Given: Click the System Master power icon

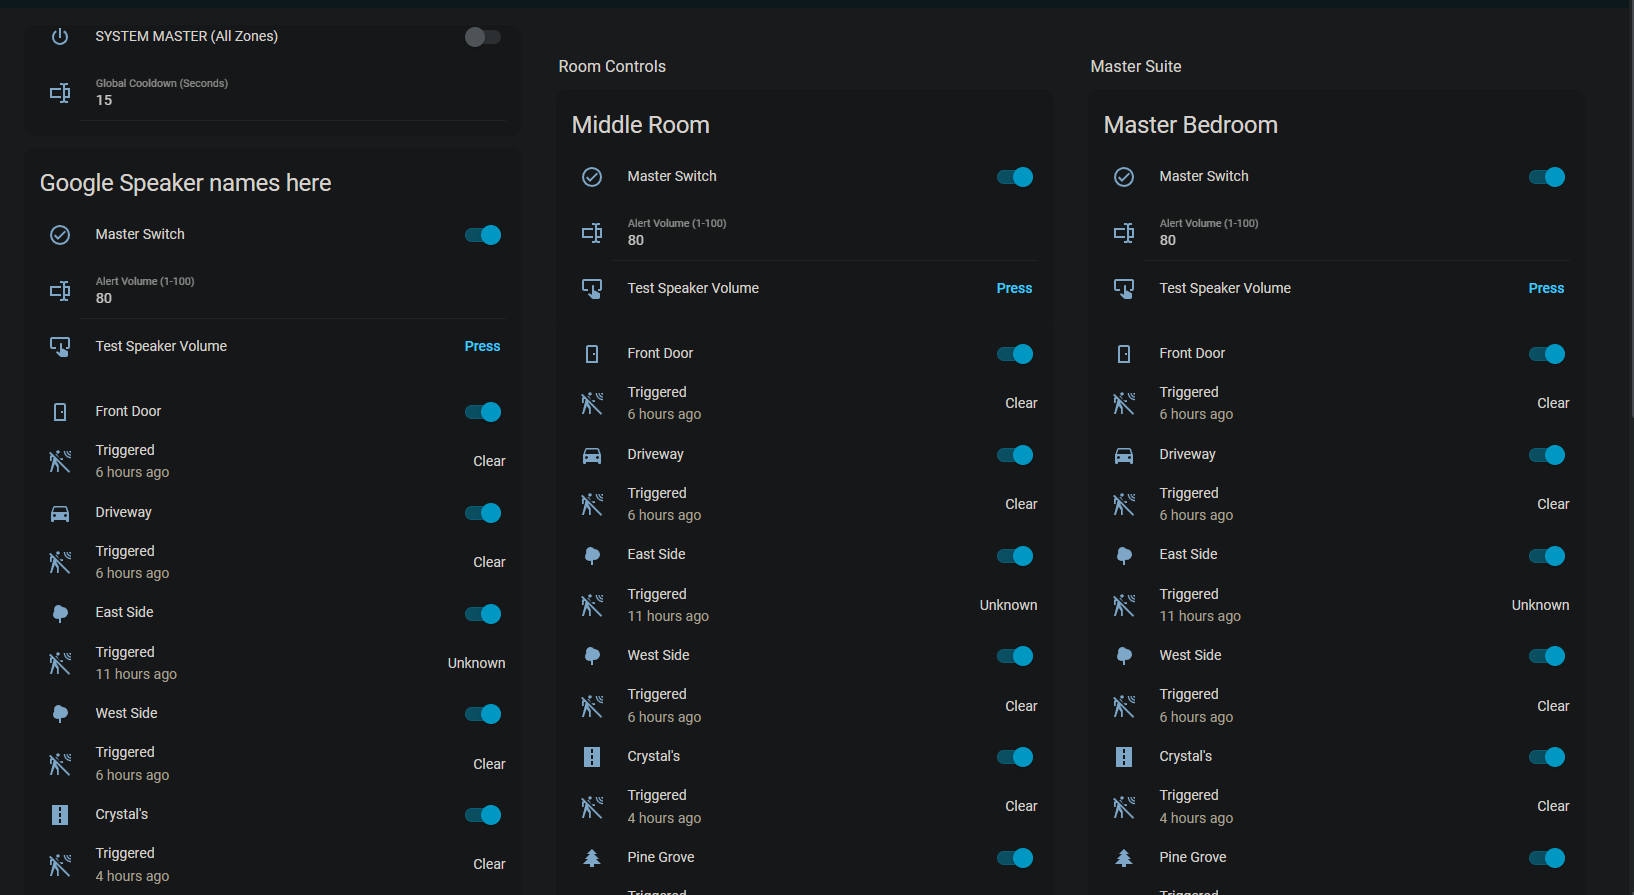Looking at the screenshot, I should pos(60,37).
